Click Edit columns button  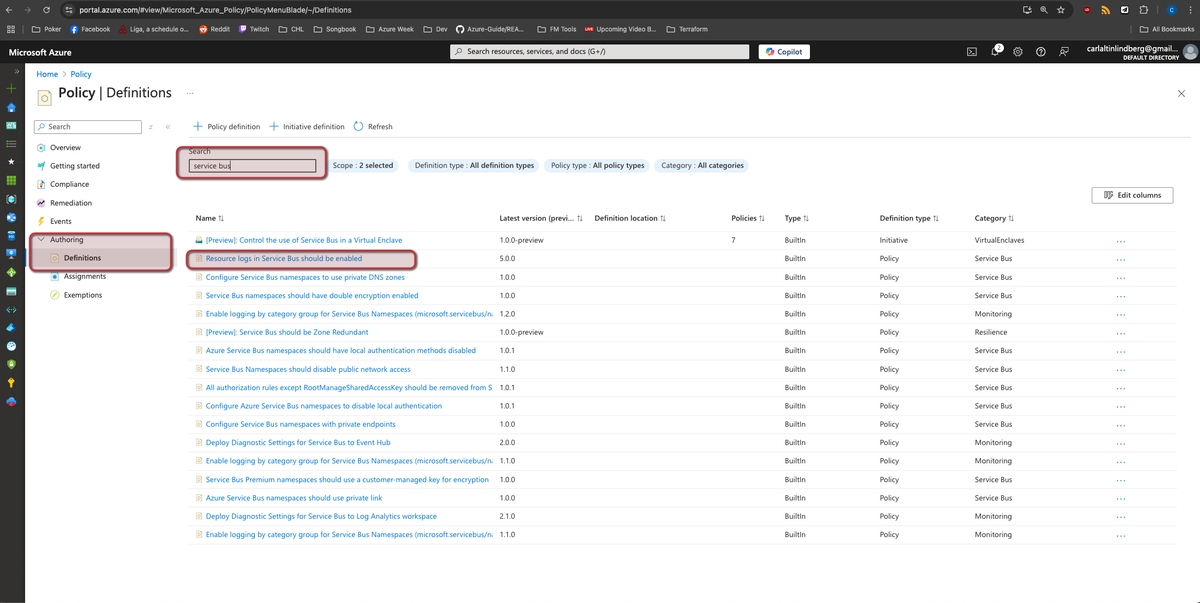click(x=1132, y=195)
